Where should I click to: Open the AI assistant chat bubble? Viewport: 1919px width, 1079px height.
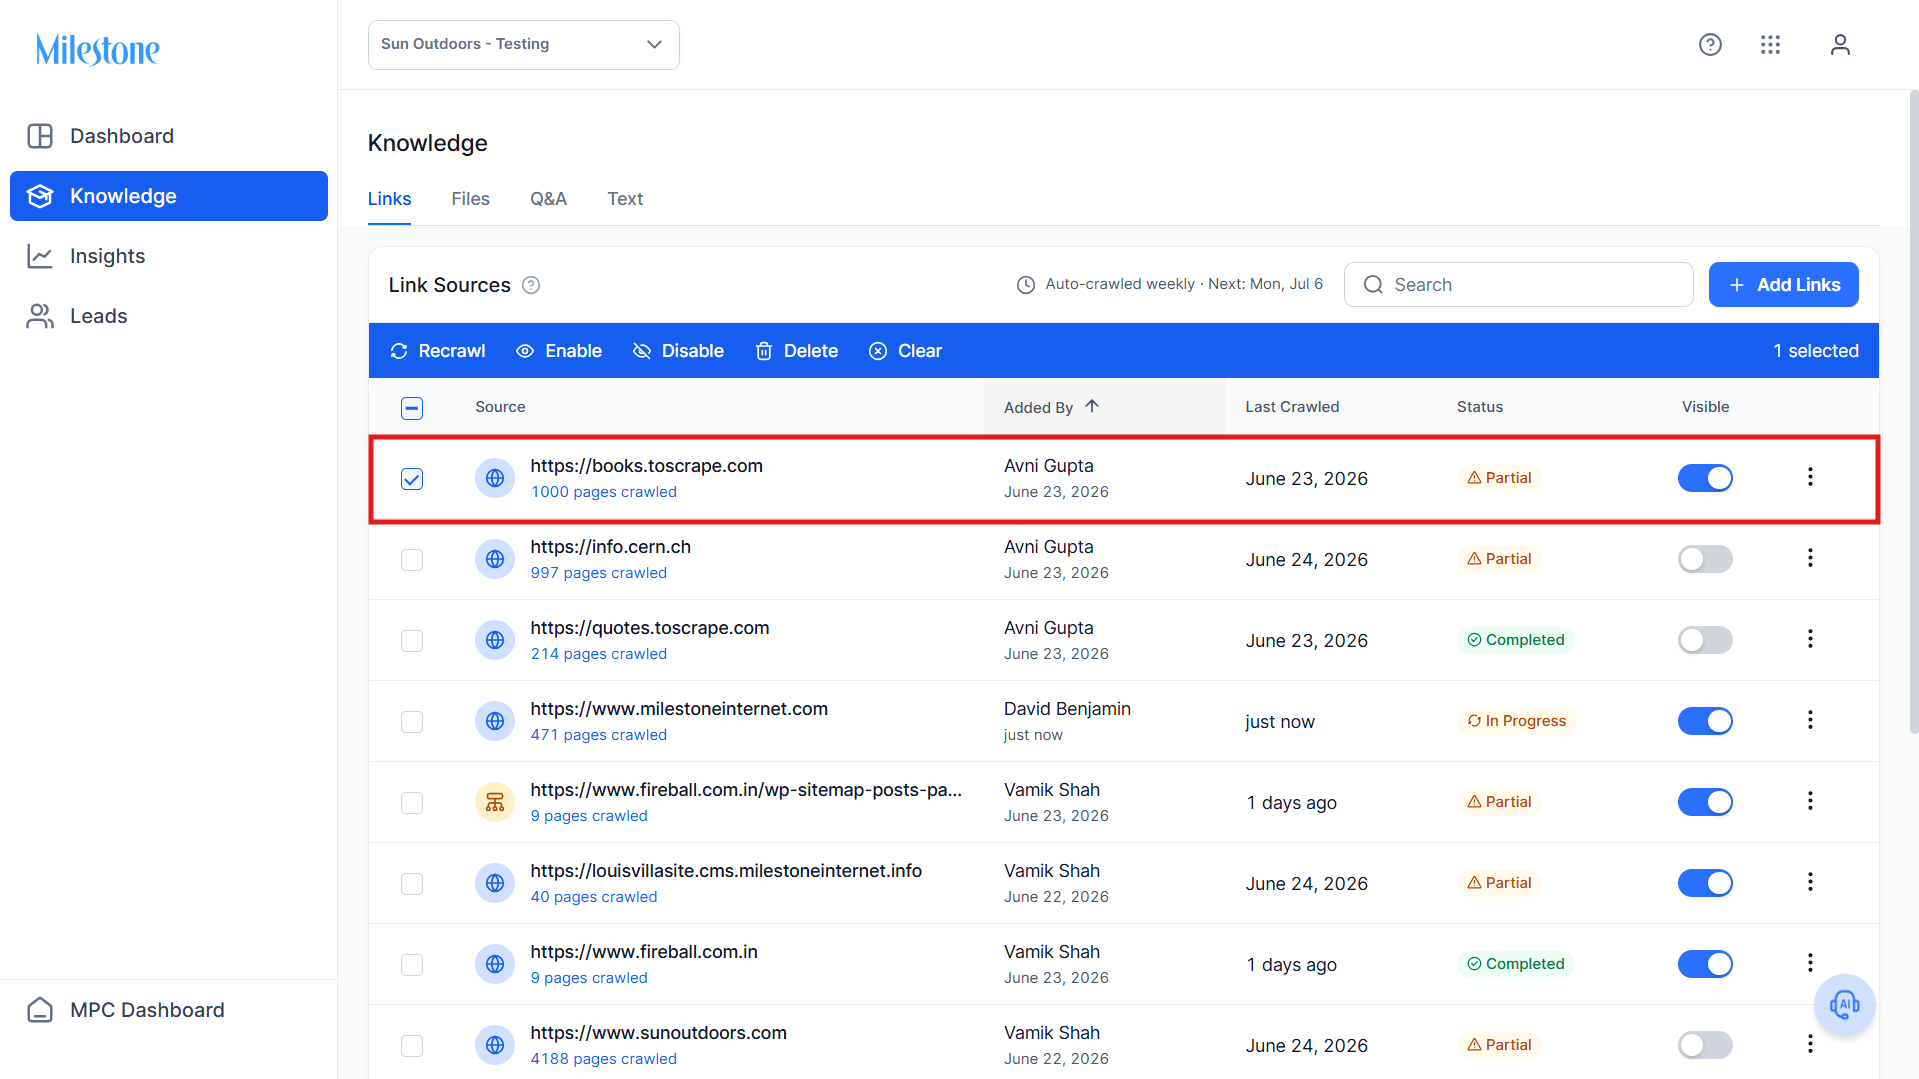point(1844,1004)
